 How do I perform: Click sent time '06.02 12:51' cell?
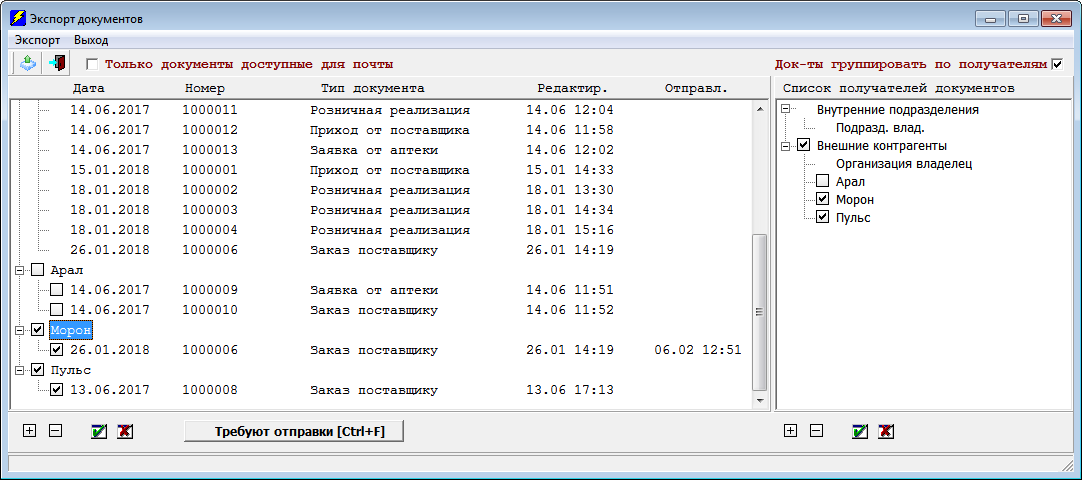point(698,350)
